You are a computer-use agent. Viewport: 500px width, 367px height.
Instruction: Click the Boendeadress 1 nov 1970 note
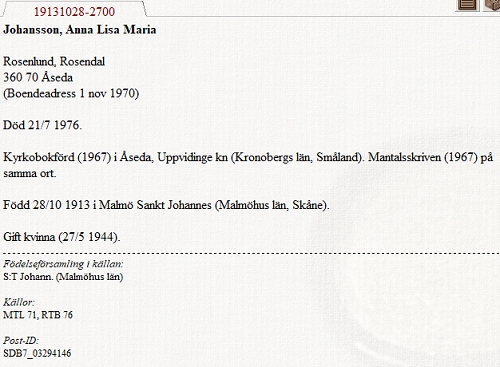tap(71, 93)
